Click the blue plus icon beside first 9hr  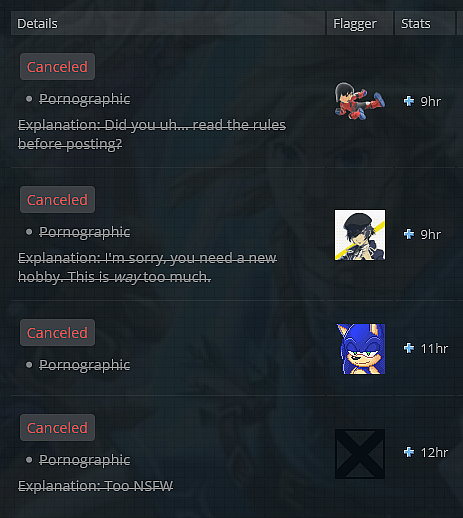pyautogui.click(x=409, y=101)
